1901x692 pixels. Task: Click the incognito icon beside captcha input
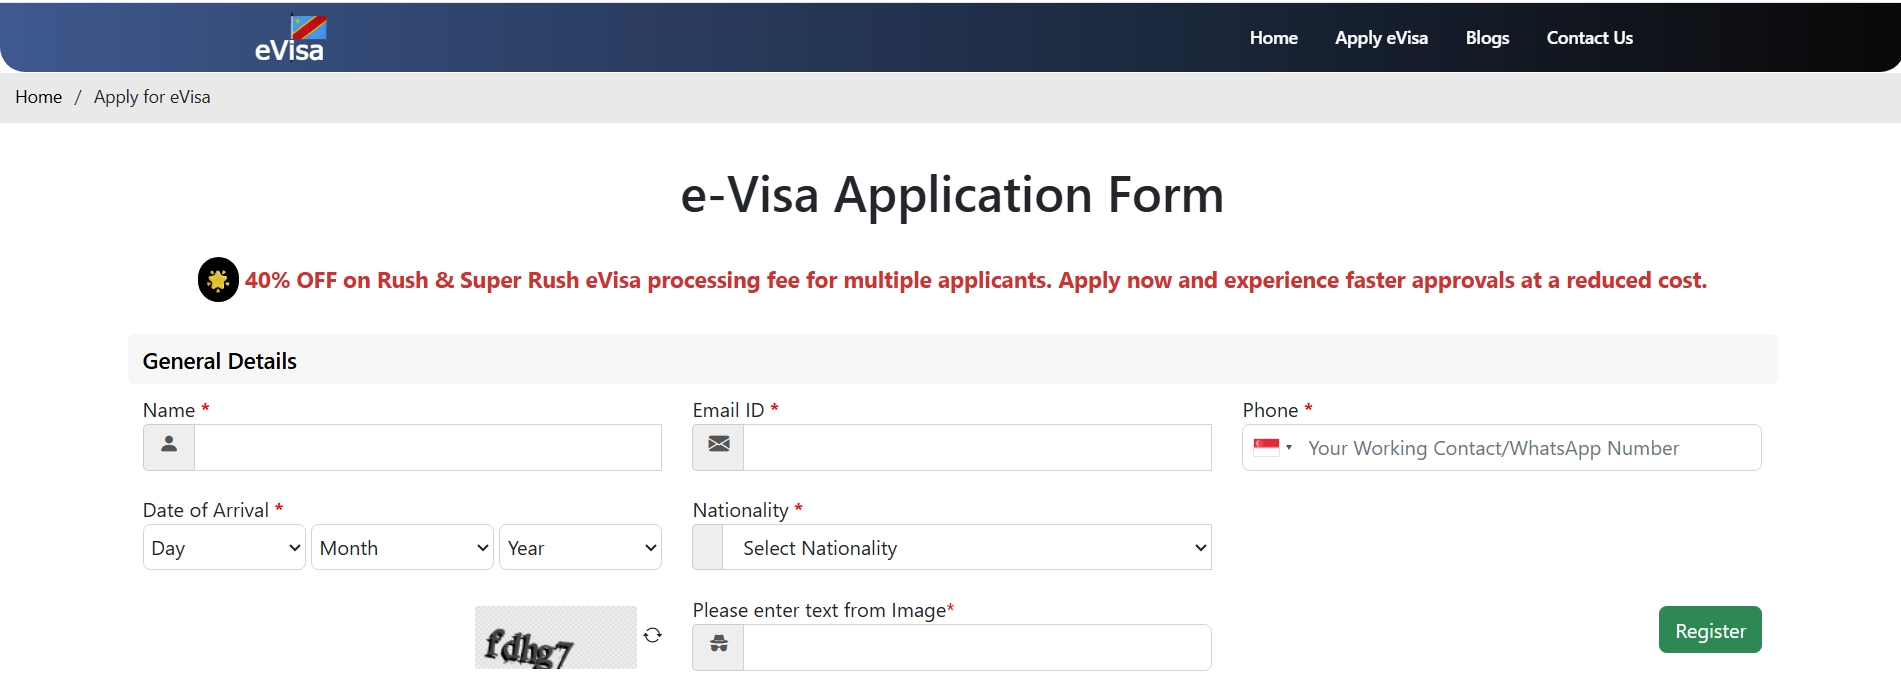pyautogui.click(x=718, y=646)
